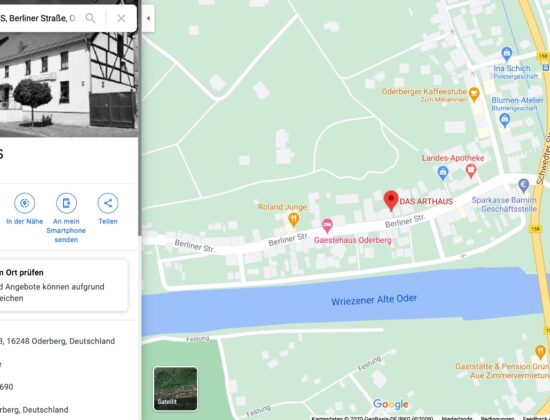Click the Oderberg, Deutschland address line
This screenshot has height=420, width=550.
point(58,341)
